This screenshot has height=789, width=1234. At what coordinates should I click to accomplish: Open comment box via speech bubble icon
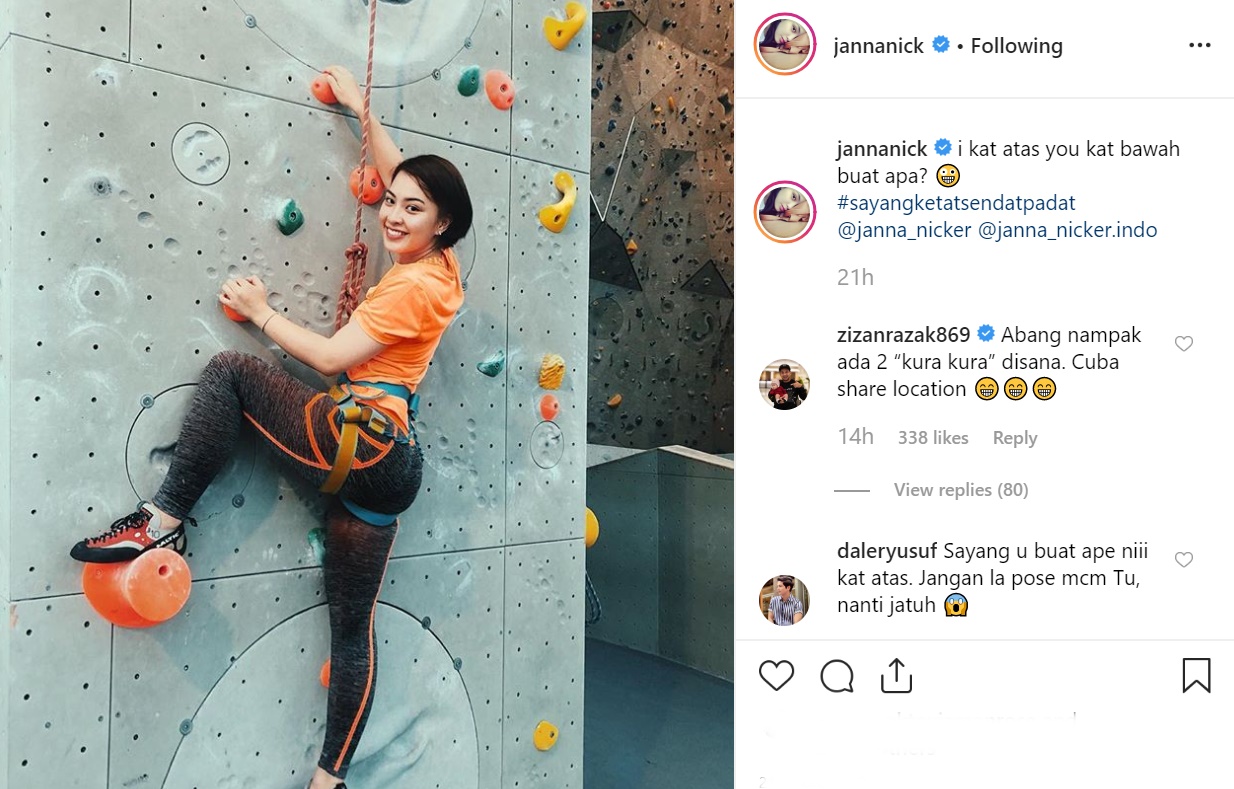tap(837, 676)
